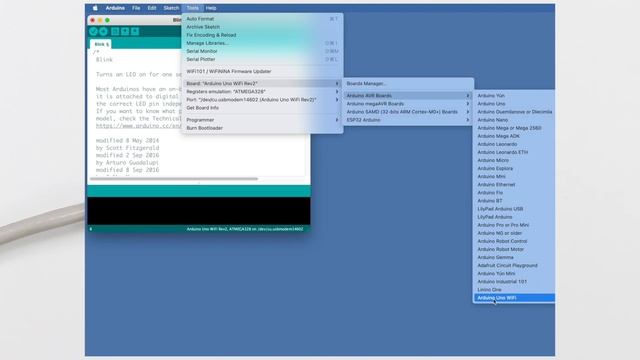Select the Arduino Leonardo board
Image resolution: width=640 pixels, height=360 pixels.
[x=514, y=144]
